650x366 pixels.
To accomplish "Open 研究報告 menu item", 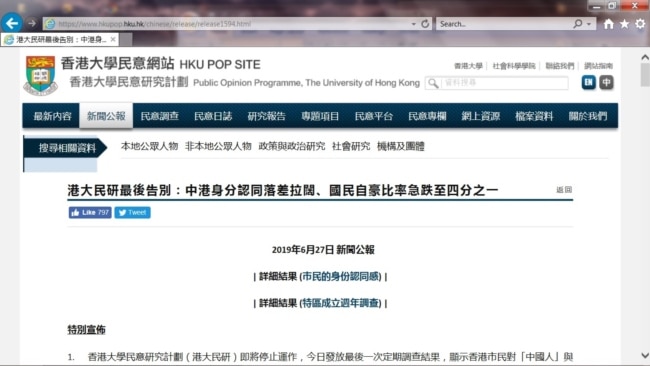I will point(267,116).
